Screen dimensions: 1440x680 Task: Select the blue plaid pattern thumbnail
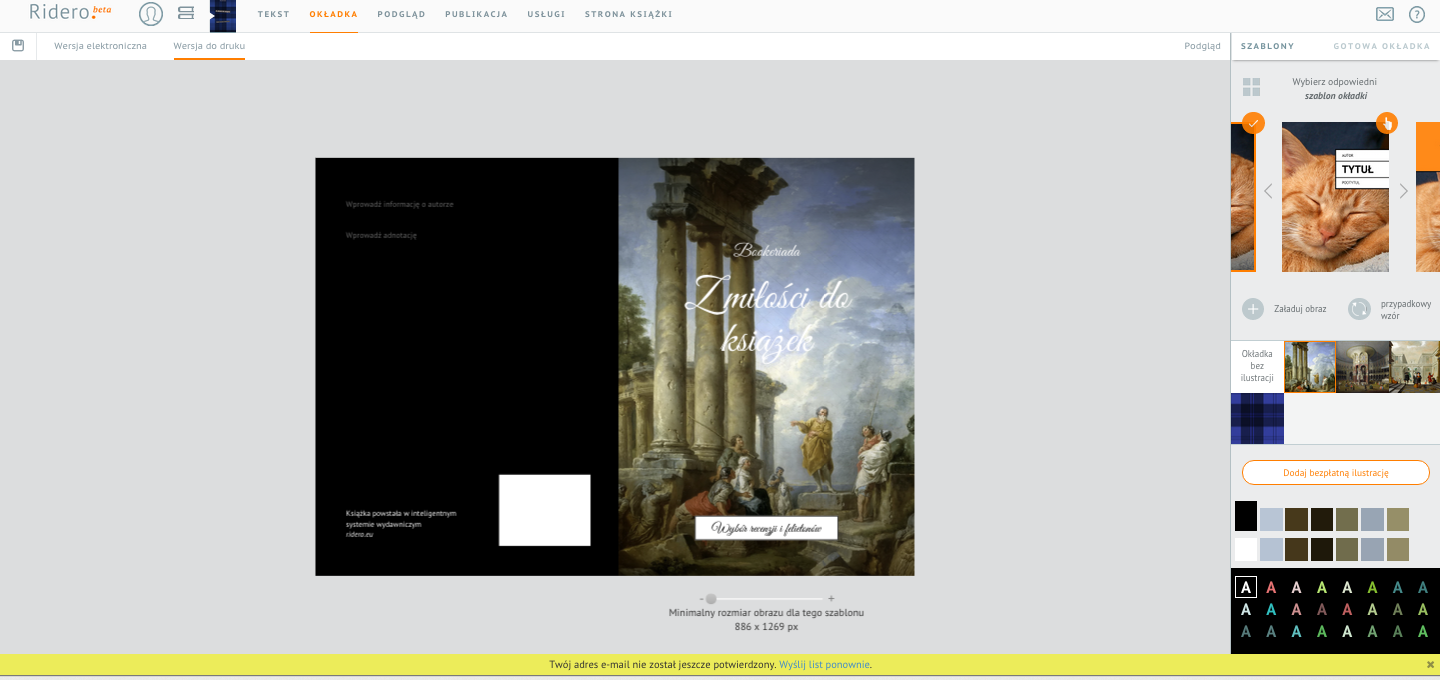pyautogui.click(x=1257, y=418)
